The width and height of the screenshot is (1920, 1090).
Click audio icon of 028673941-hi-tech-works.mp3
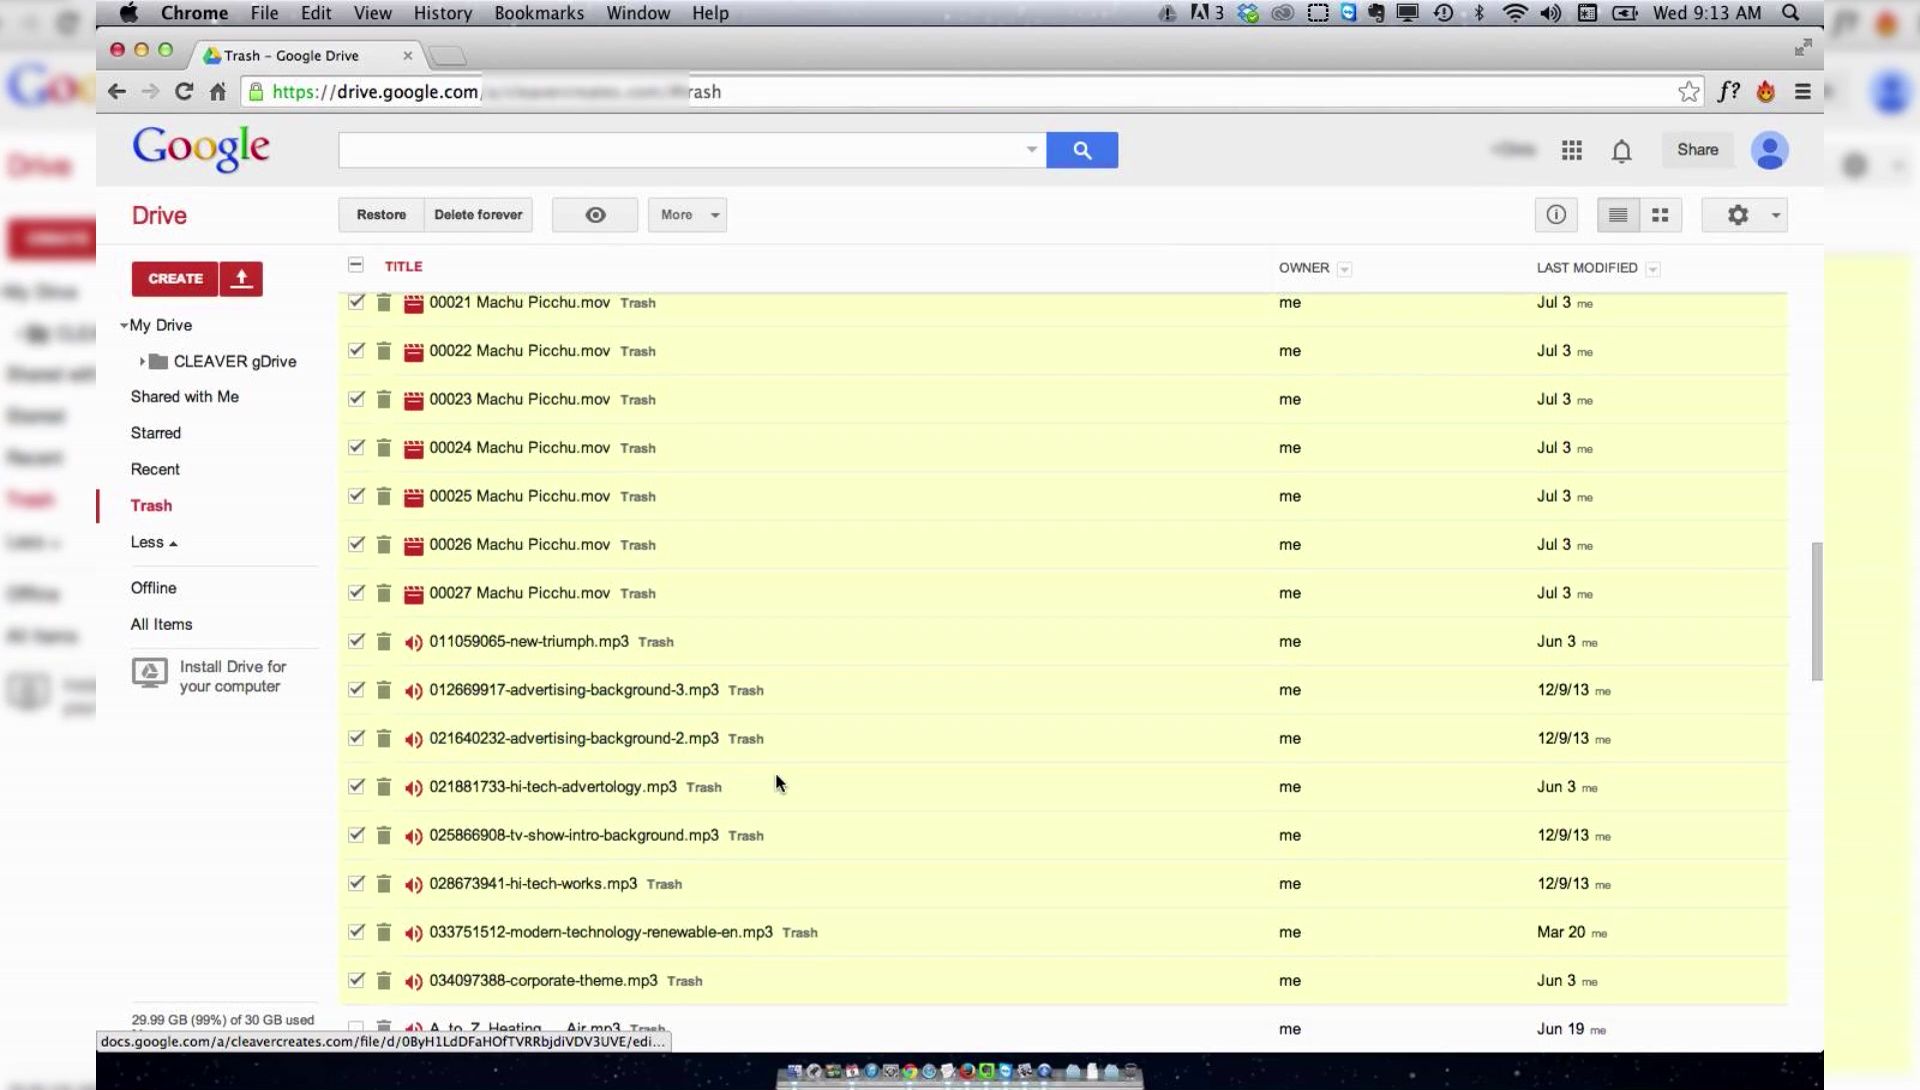(413, 884)
